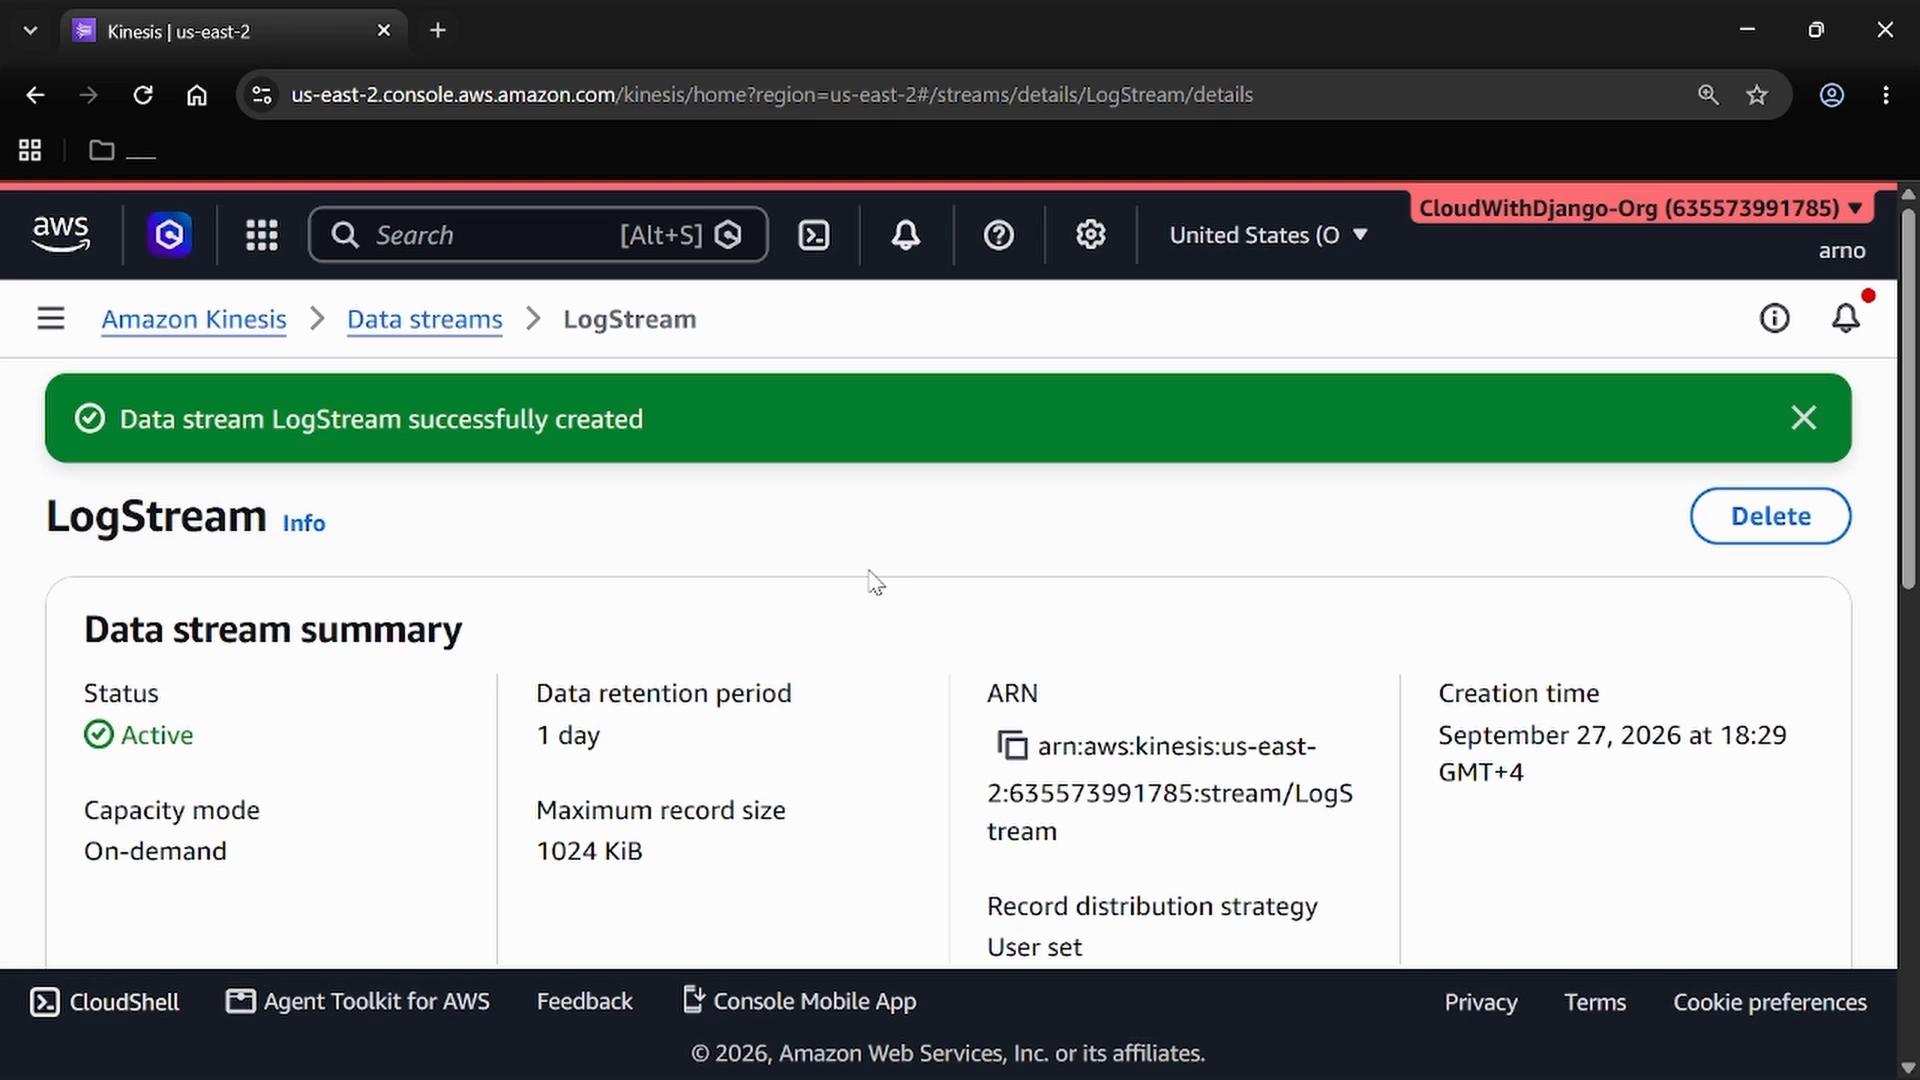
Task: Click the Active status text
Action: [157, 735]
